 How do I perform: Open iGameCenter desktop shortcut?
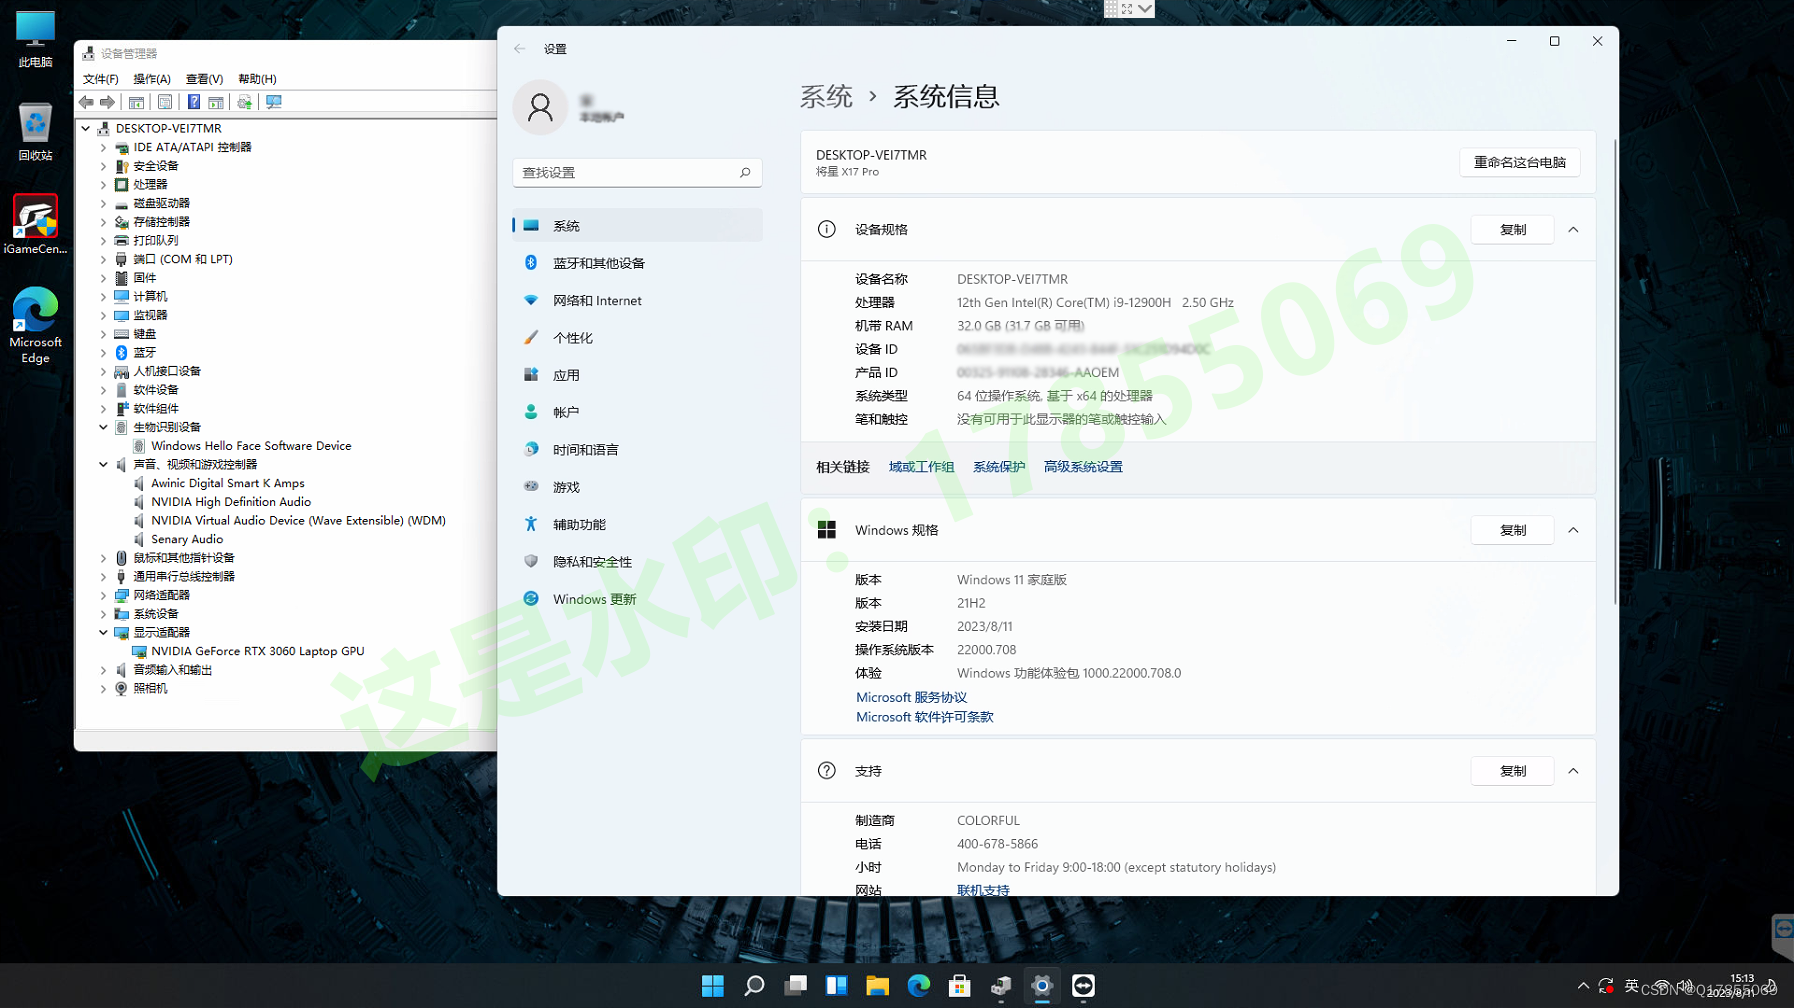35,225
